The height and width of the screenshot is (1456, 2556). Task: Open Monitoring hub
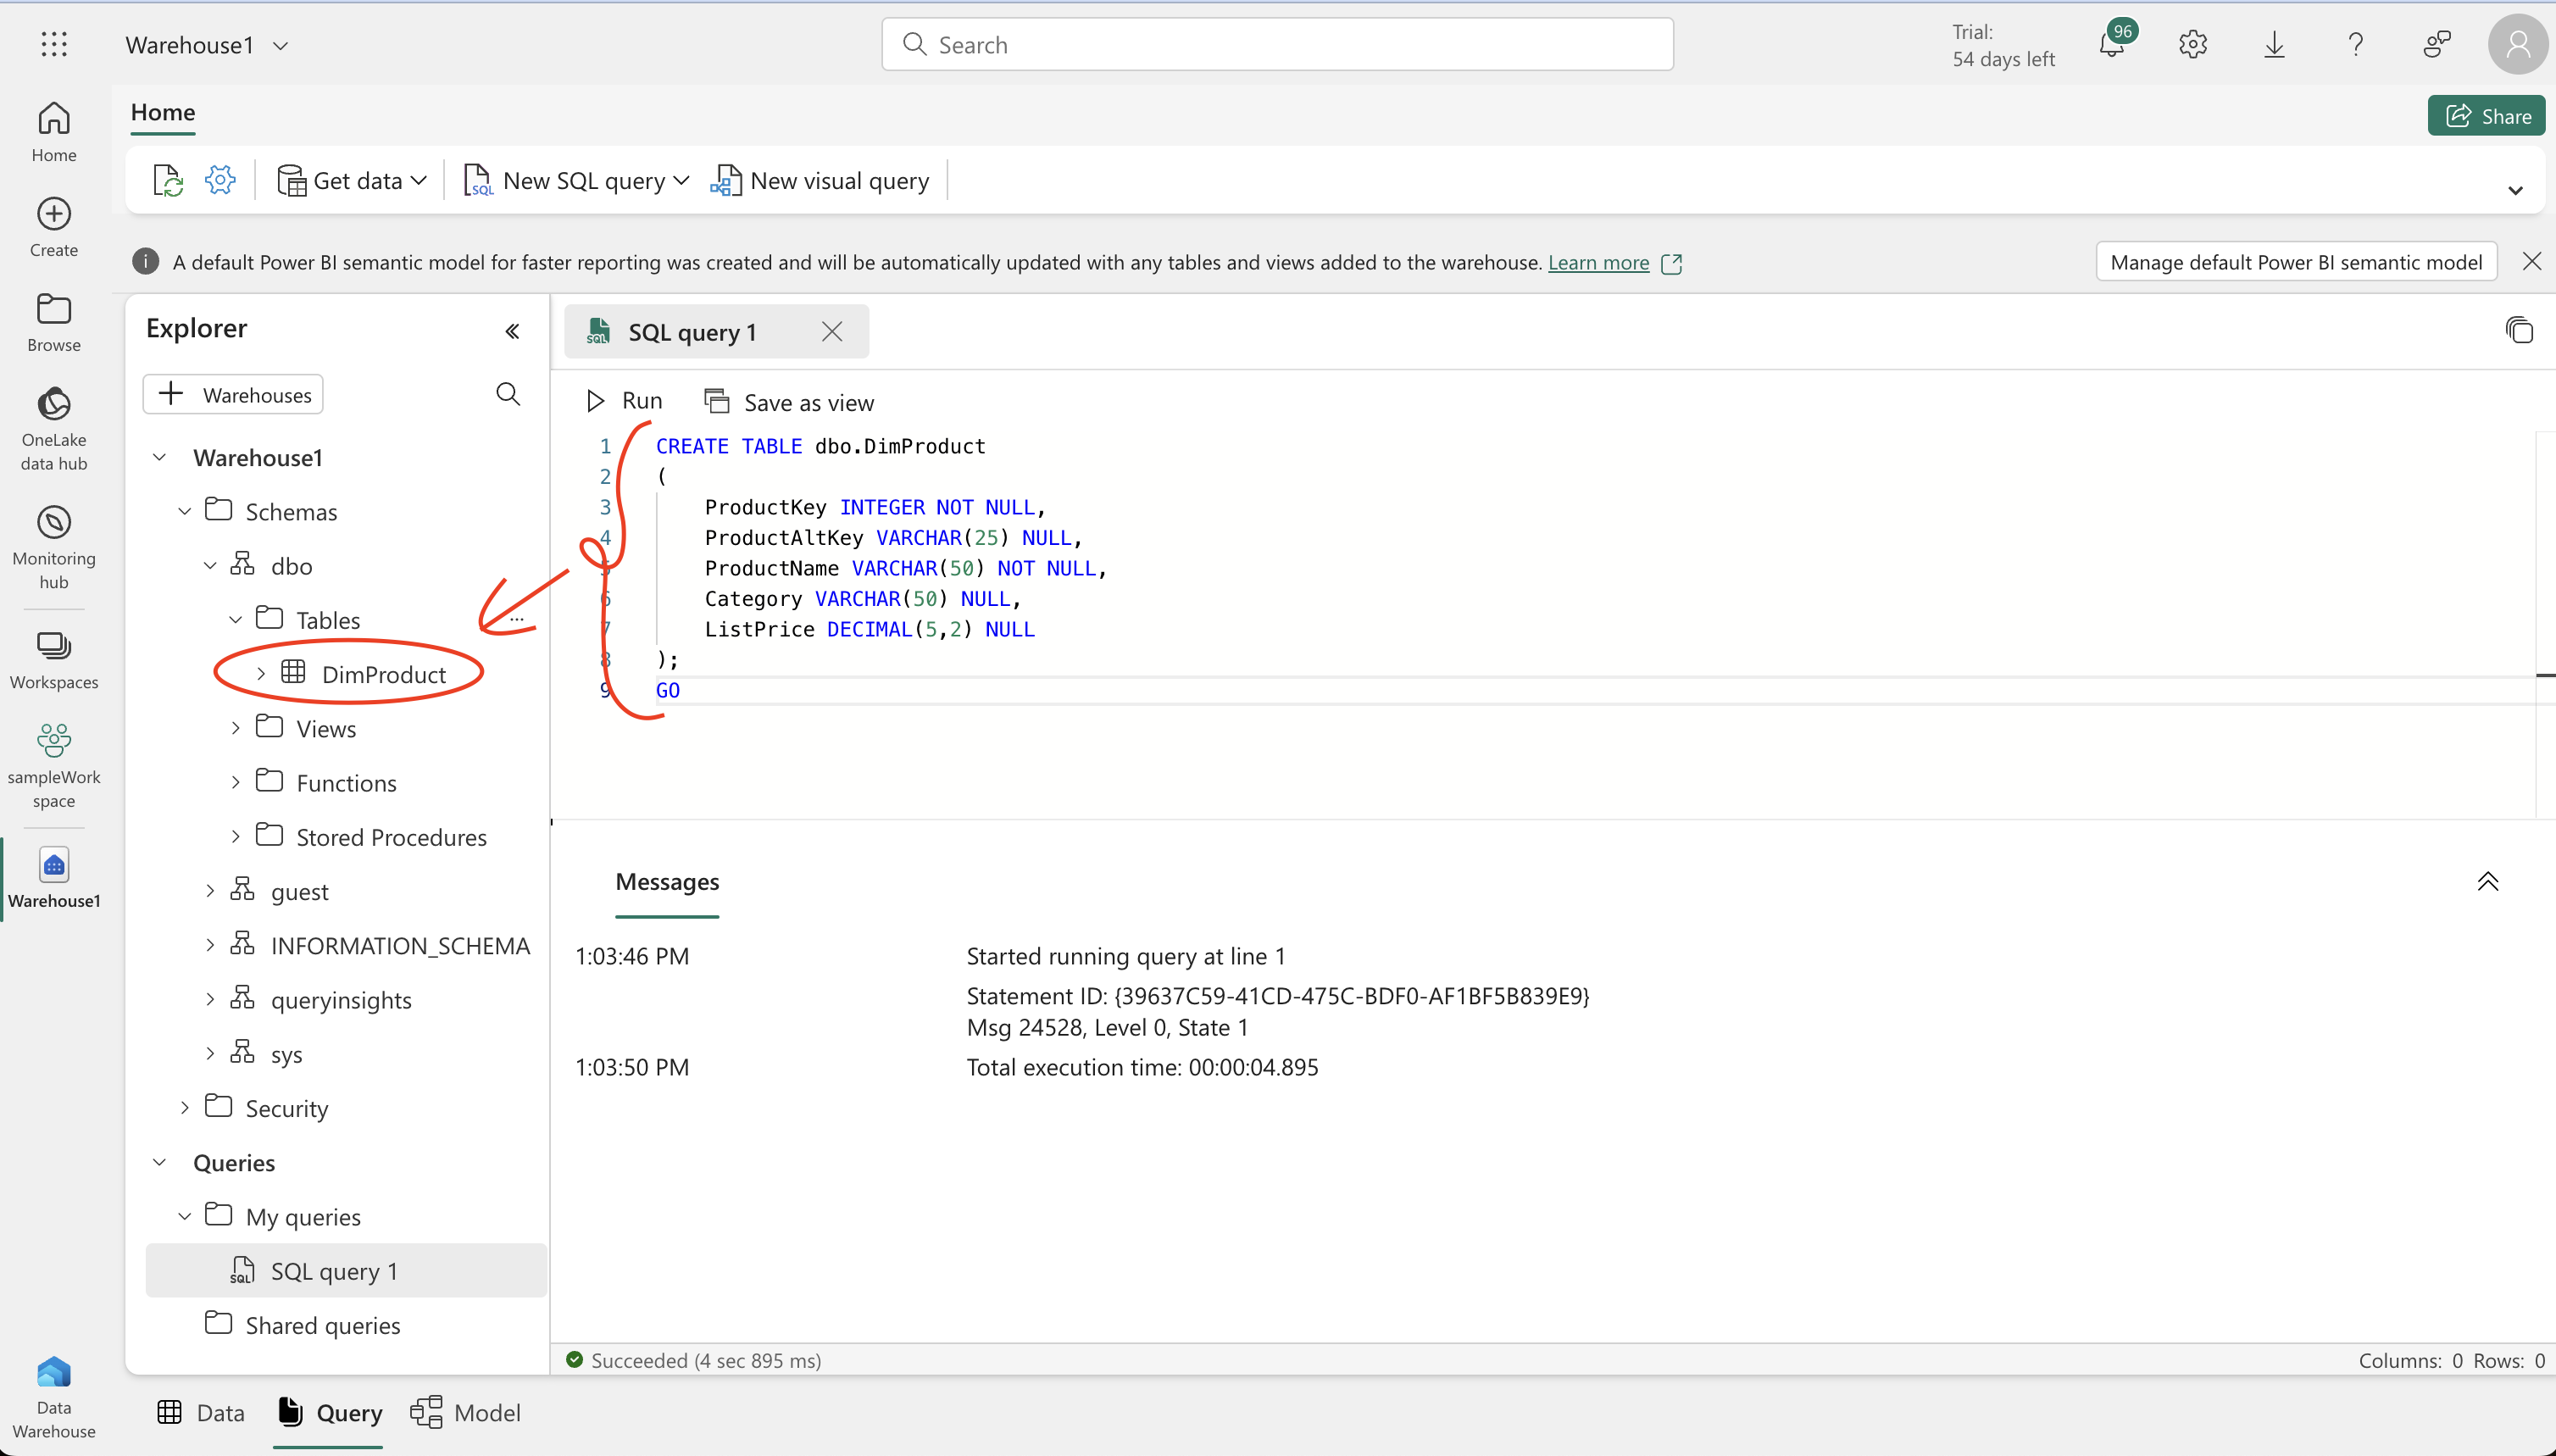[x=54, y=548]
